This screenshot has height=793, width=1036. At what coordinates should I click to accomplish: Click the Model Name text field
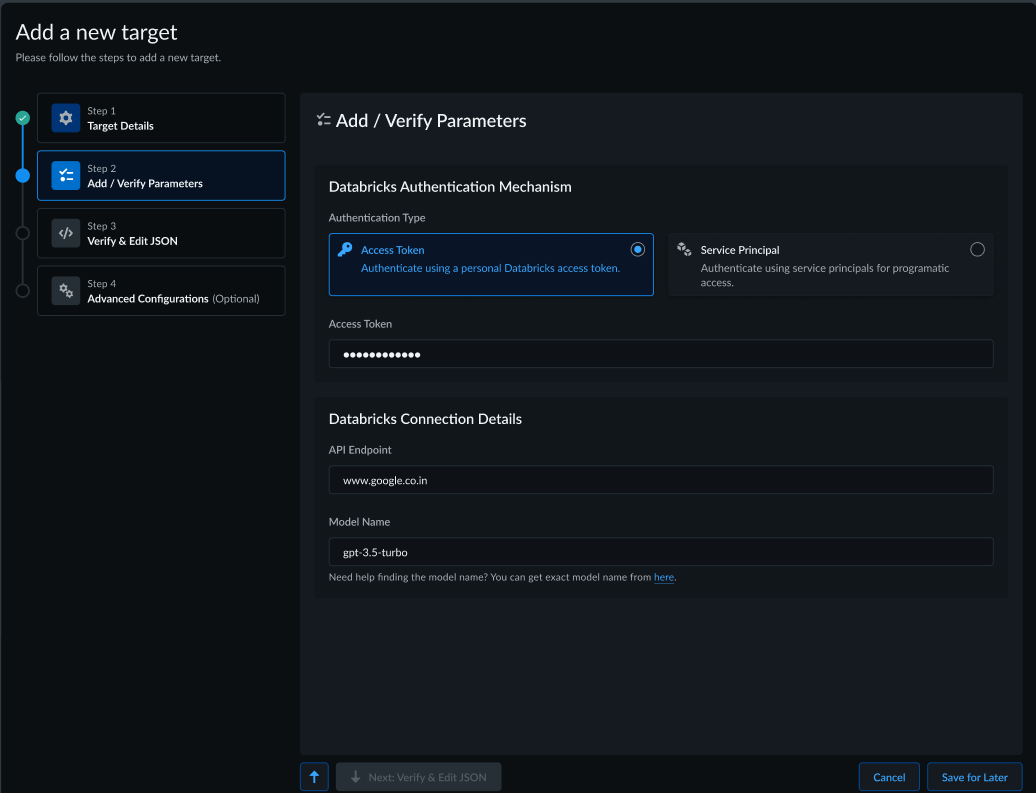pyautogui.click(x=660, y=552)
